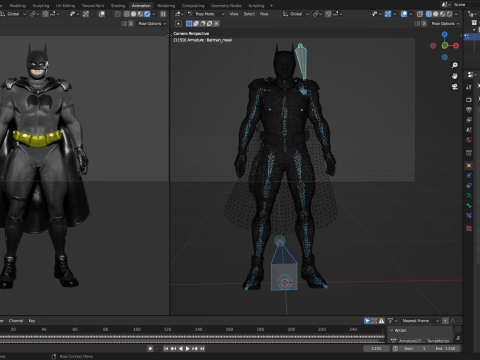
Task: Open the material properties tab (checkered sphere)
Action: click(x=469, y=228)
